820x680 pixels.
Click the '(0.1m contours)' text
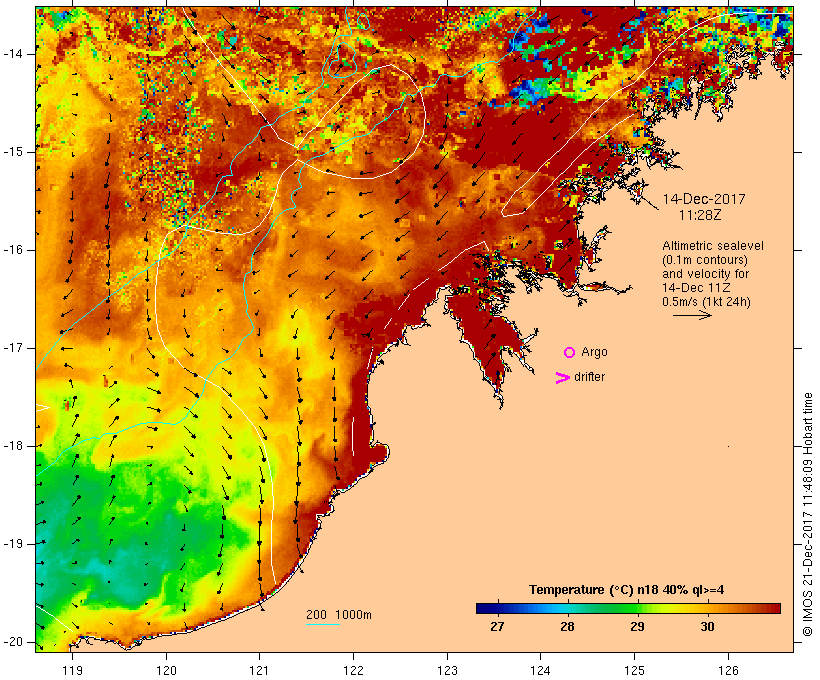[x=705, y=260]
